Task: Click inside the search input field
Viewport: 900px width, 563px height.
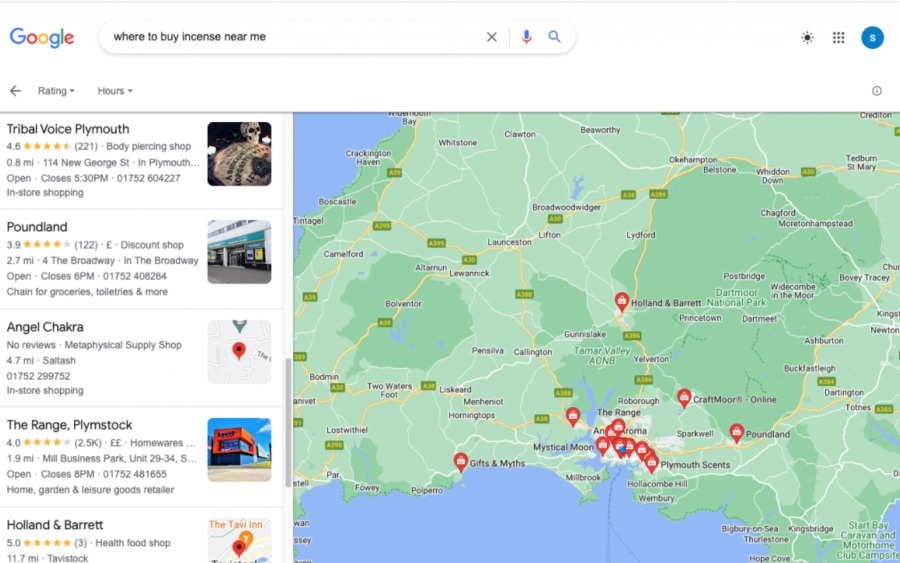Action: click(290, 37)
